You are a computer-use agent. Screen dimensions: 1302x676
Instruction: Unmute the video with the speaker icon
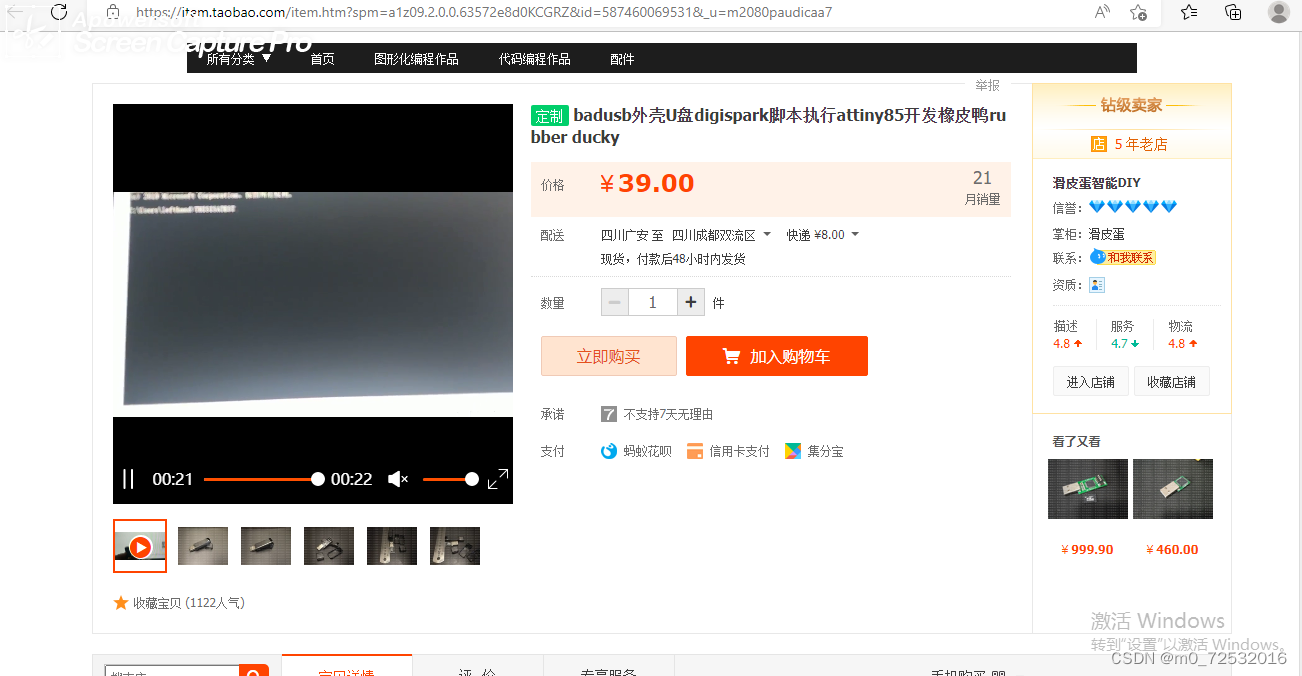(x=398, y=479)
